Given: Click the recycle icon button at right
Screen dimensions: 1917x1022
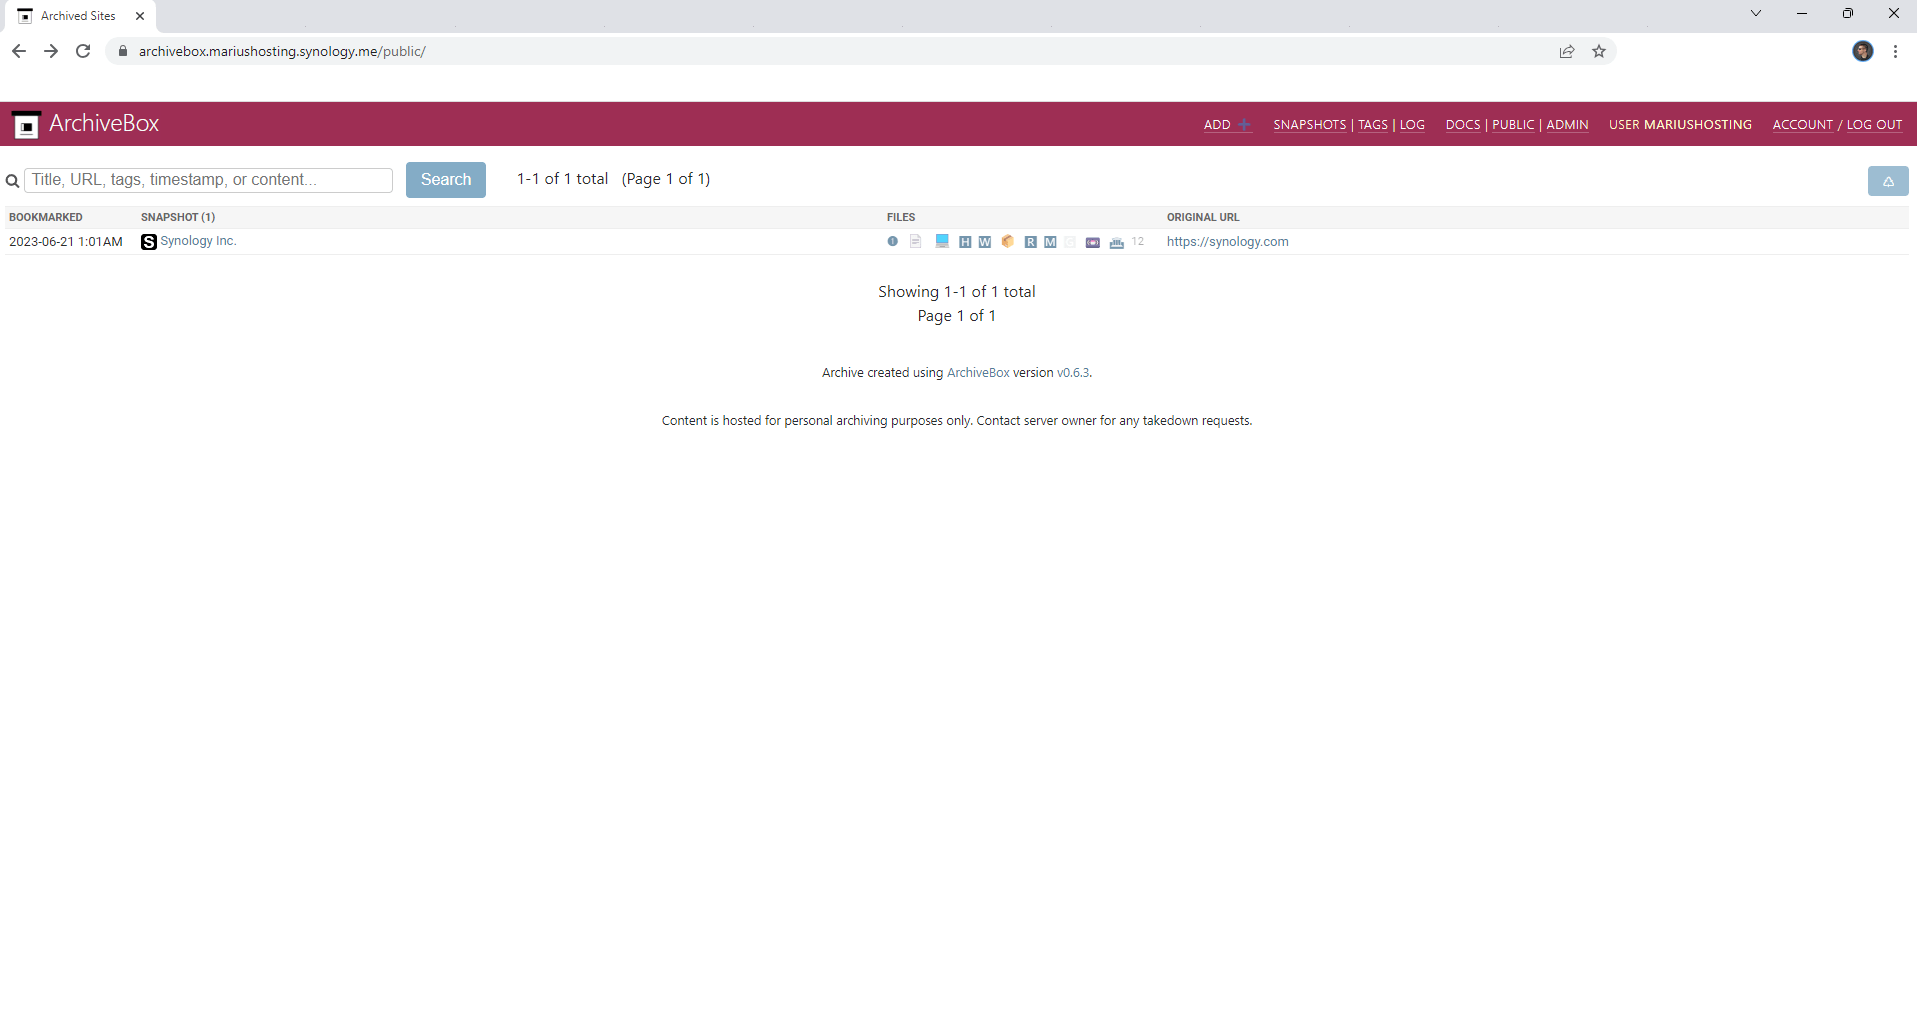Looking at the screenshot, I should (1887, 181).
